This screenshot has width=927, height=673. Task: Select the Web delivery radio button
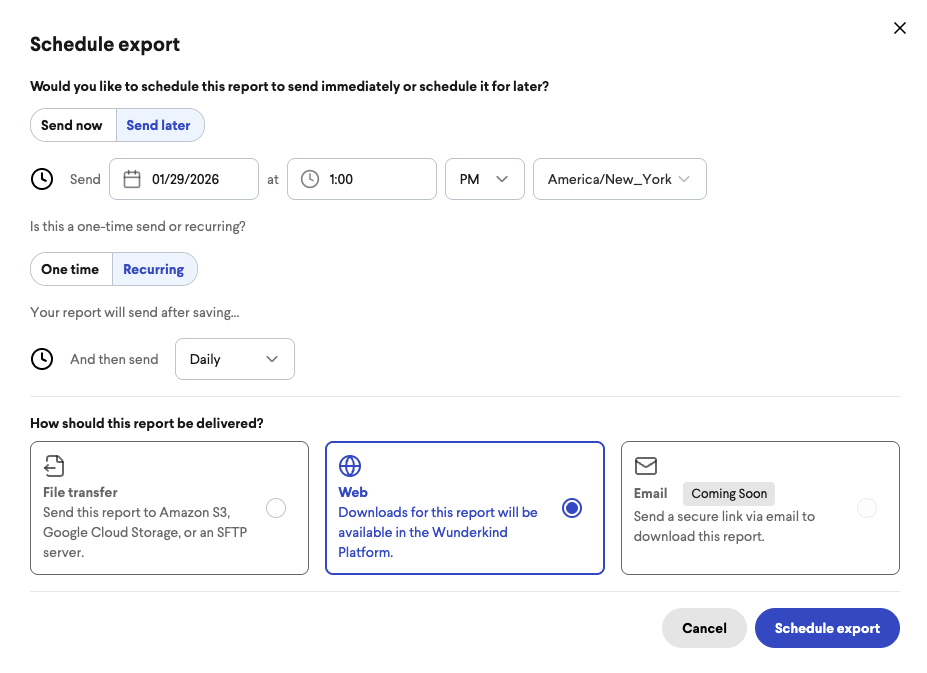click(572, 508)
